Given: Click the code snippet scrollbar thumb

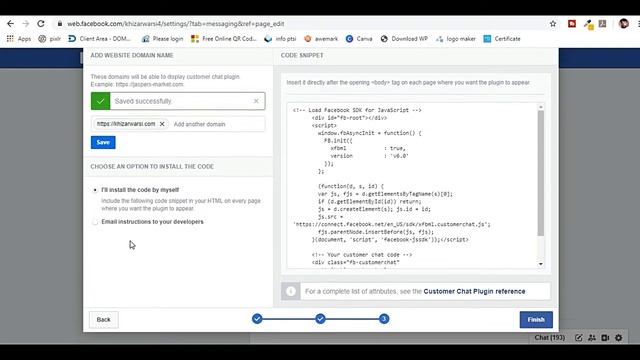Looking at the screenshot, I should [x=541, y=173].
